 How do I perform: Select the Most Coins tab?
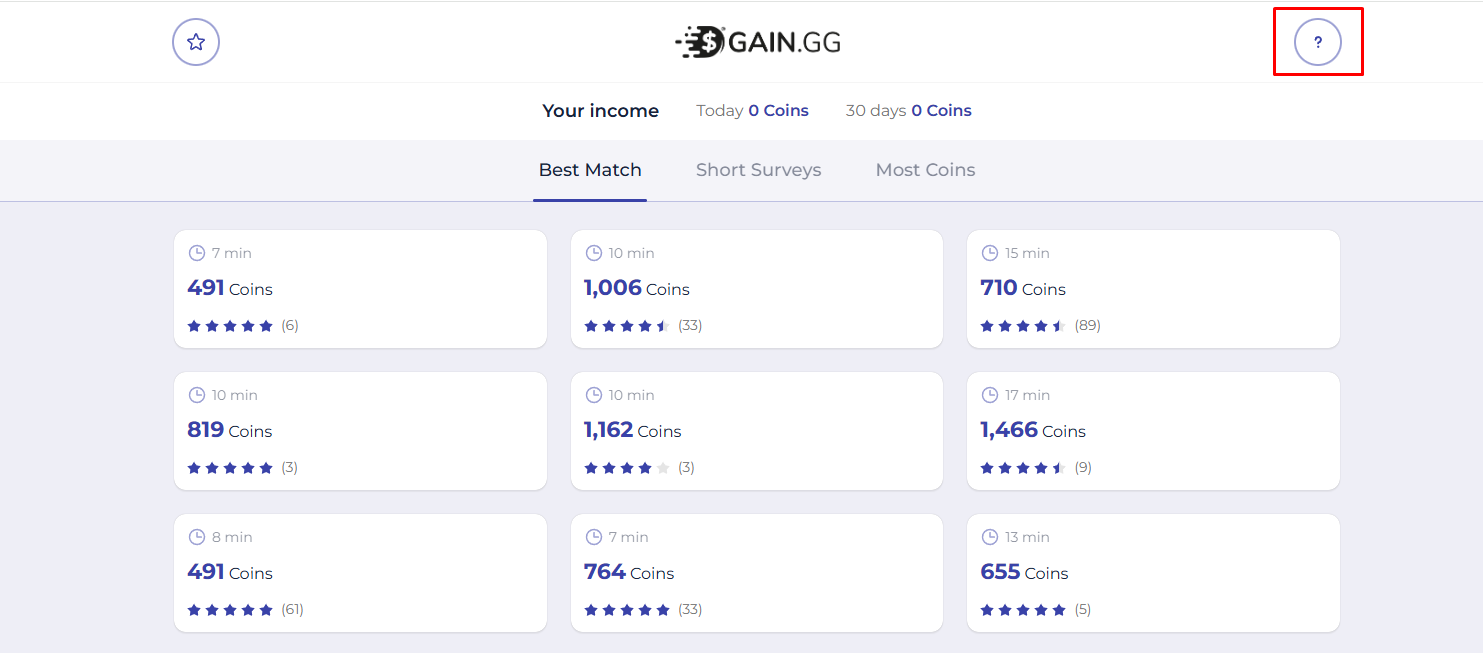pos(925,170)
